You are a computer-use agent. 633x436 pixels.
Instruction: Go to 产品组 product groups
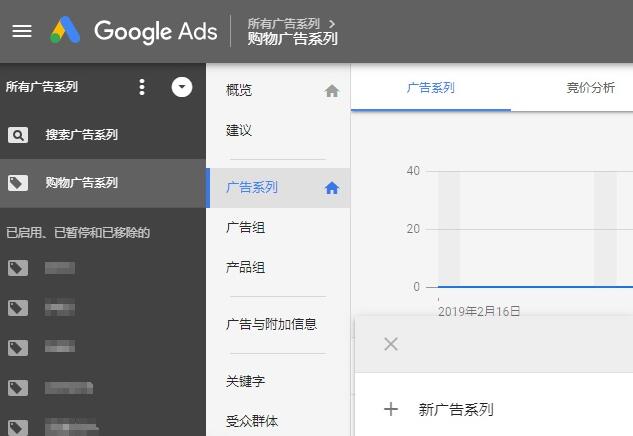[246, 268]
